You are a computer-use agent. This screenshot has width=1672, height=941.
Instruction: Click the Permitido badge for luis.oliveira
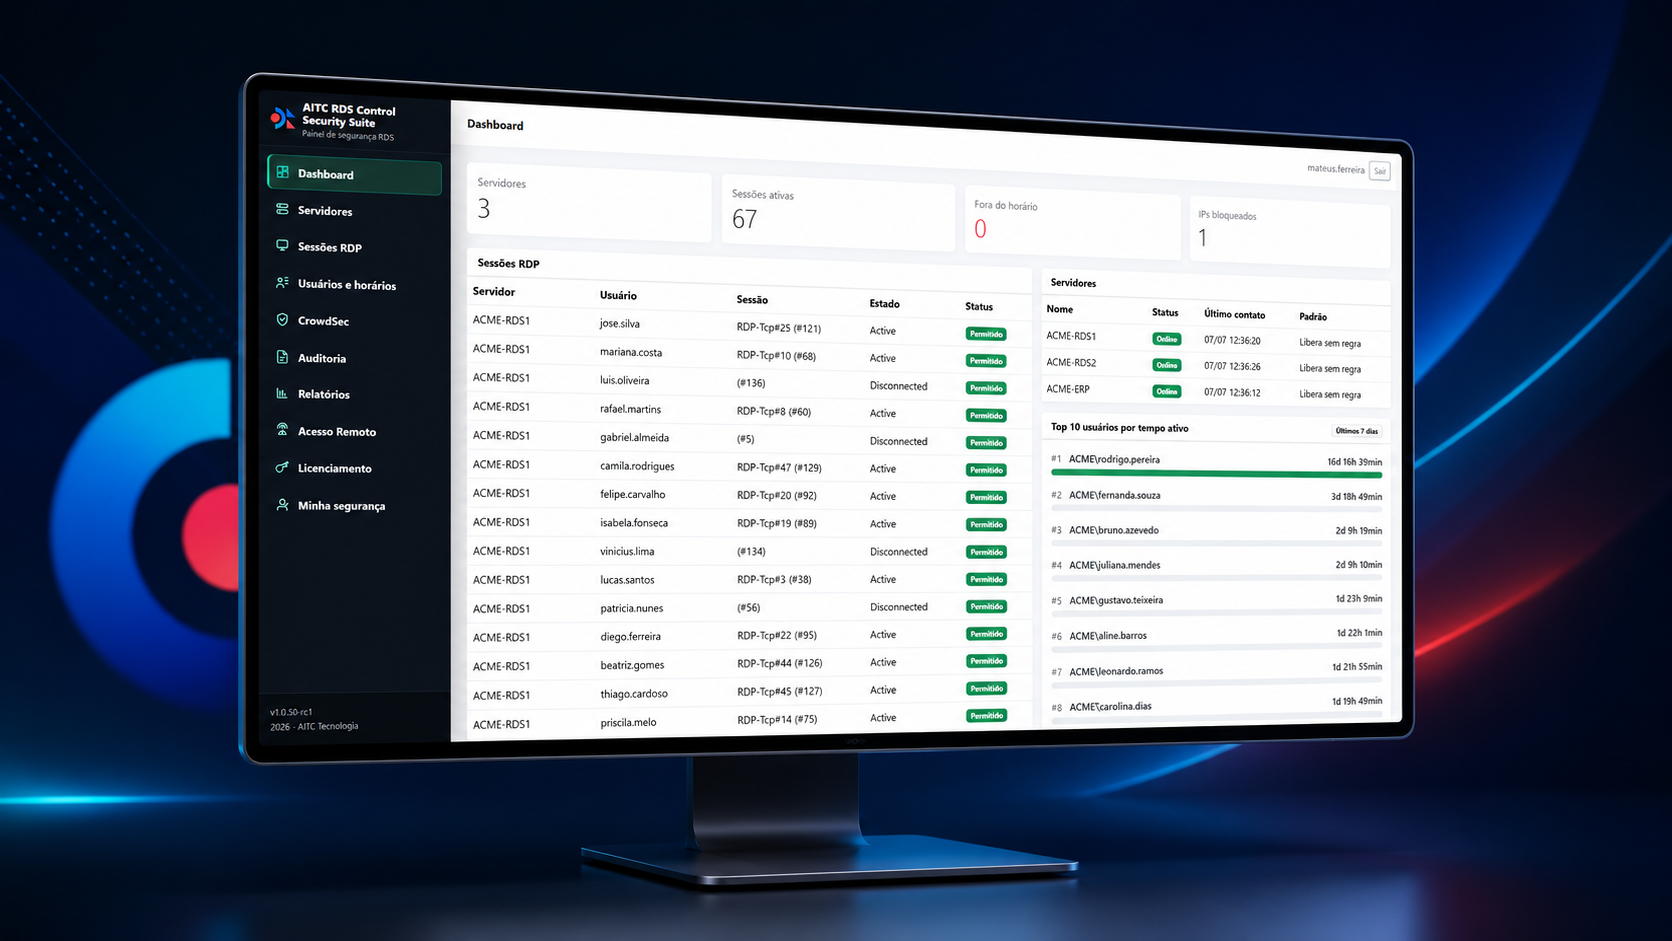(x=986, y=388)
